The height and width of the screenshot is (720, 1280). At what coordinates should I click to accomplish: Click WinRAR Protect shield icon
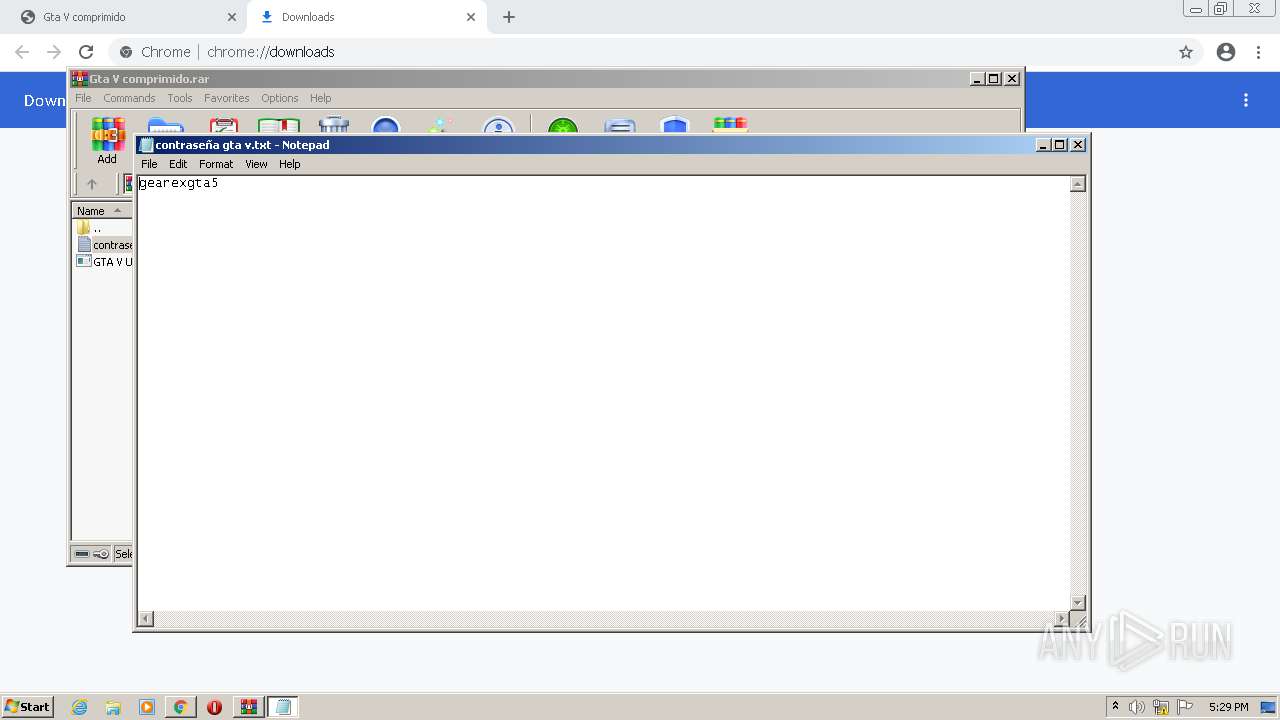(x=675, y=126)
